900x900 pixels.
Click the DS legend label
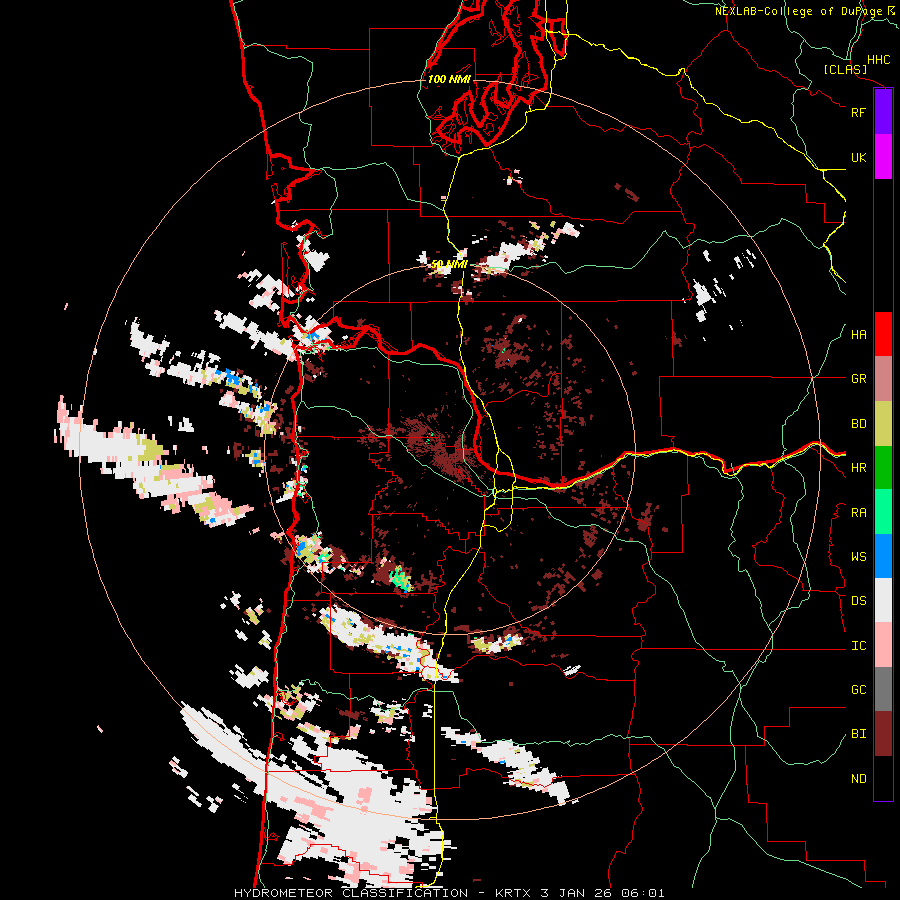[858, 601]
